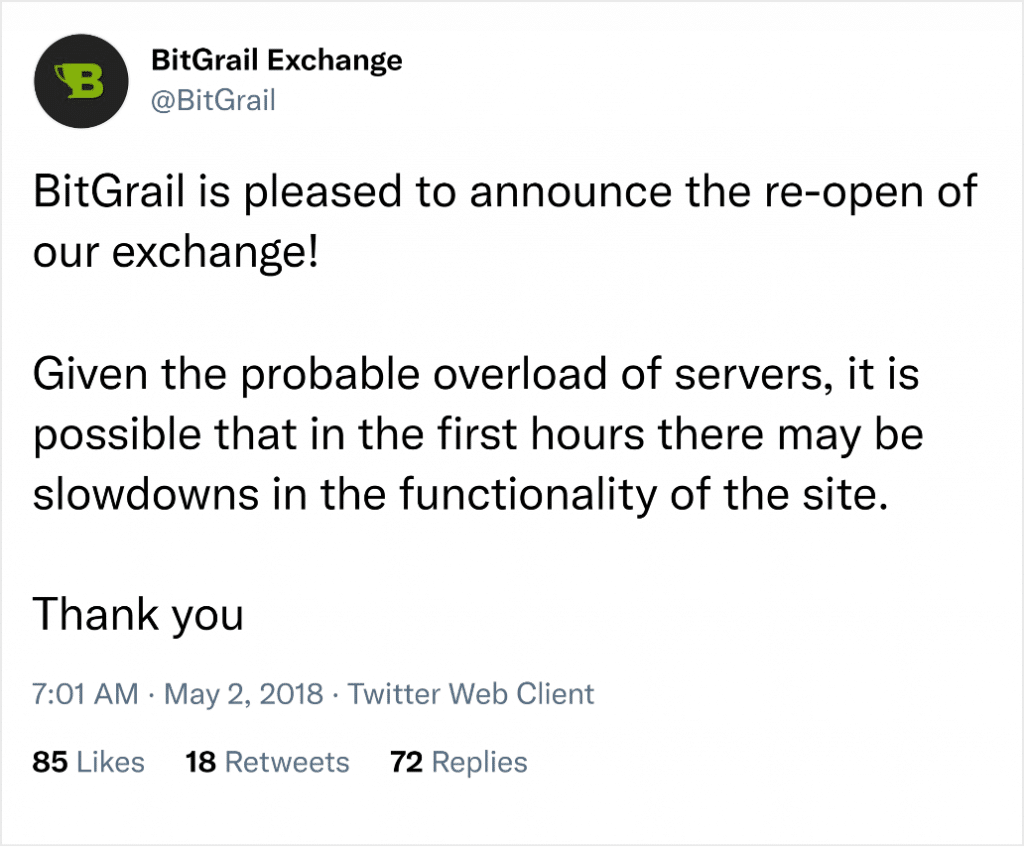
Task: Click the Twitter Web Client source link
Action: (470, 694)
